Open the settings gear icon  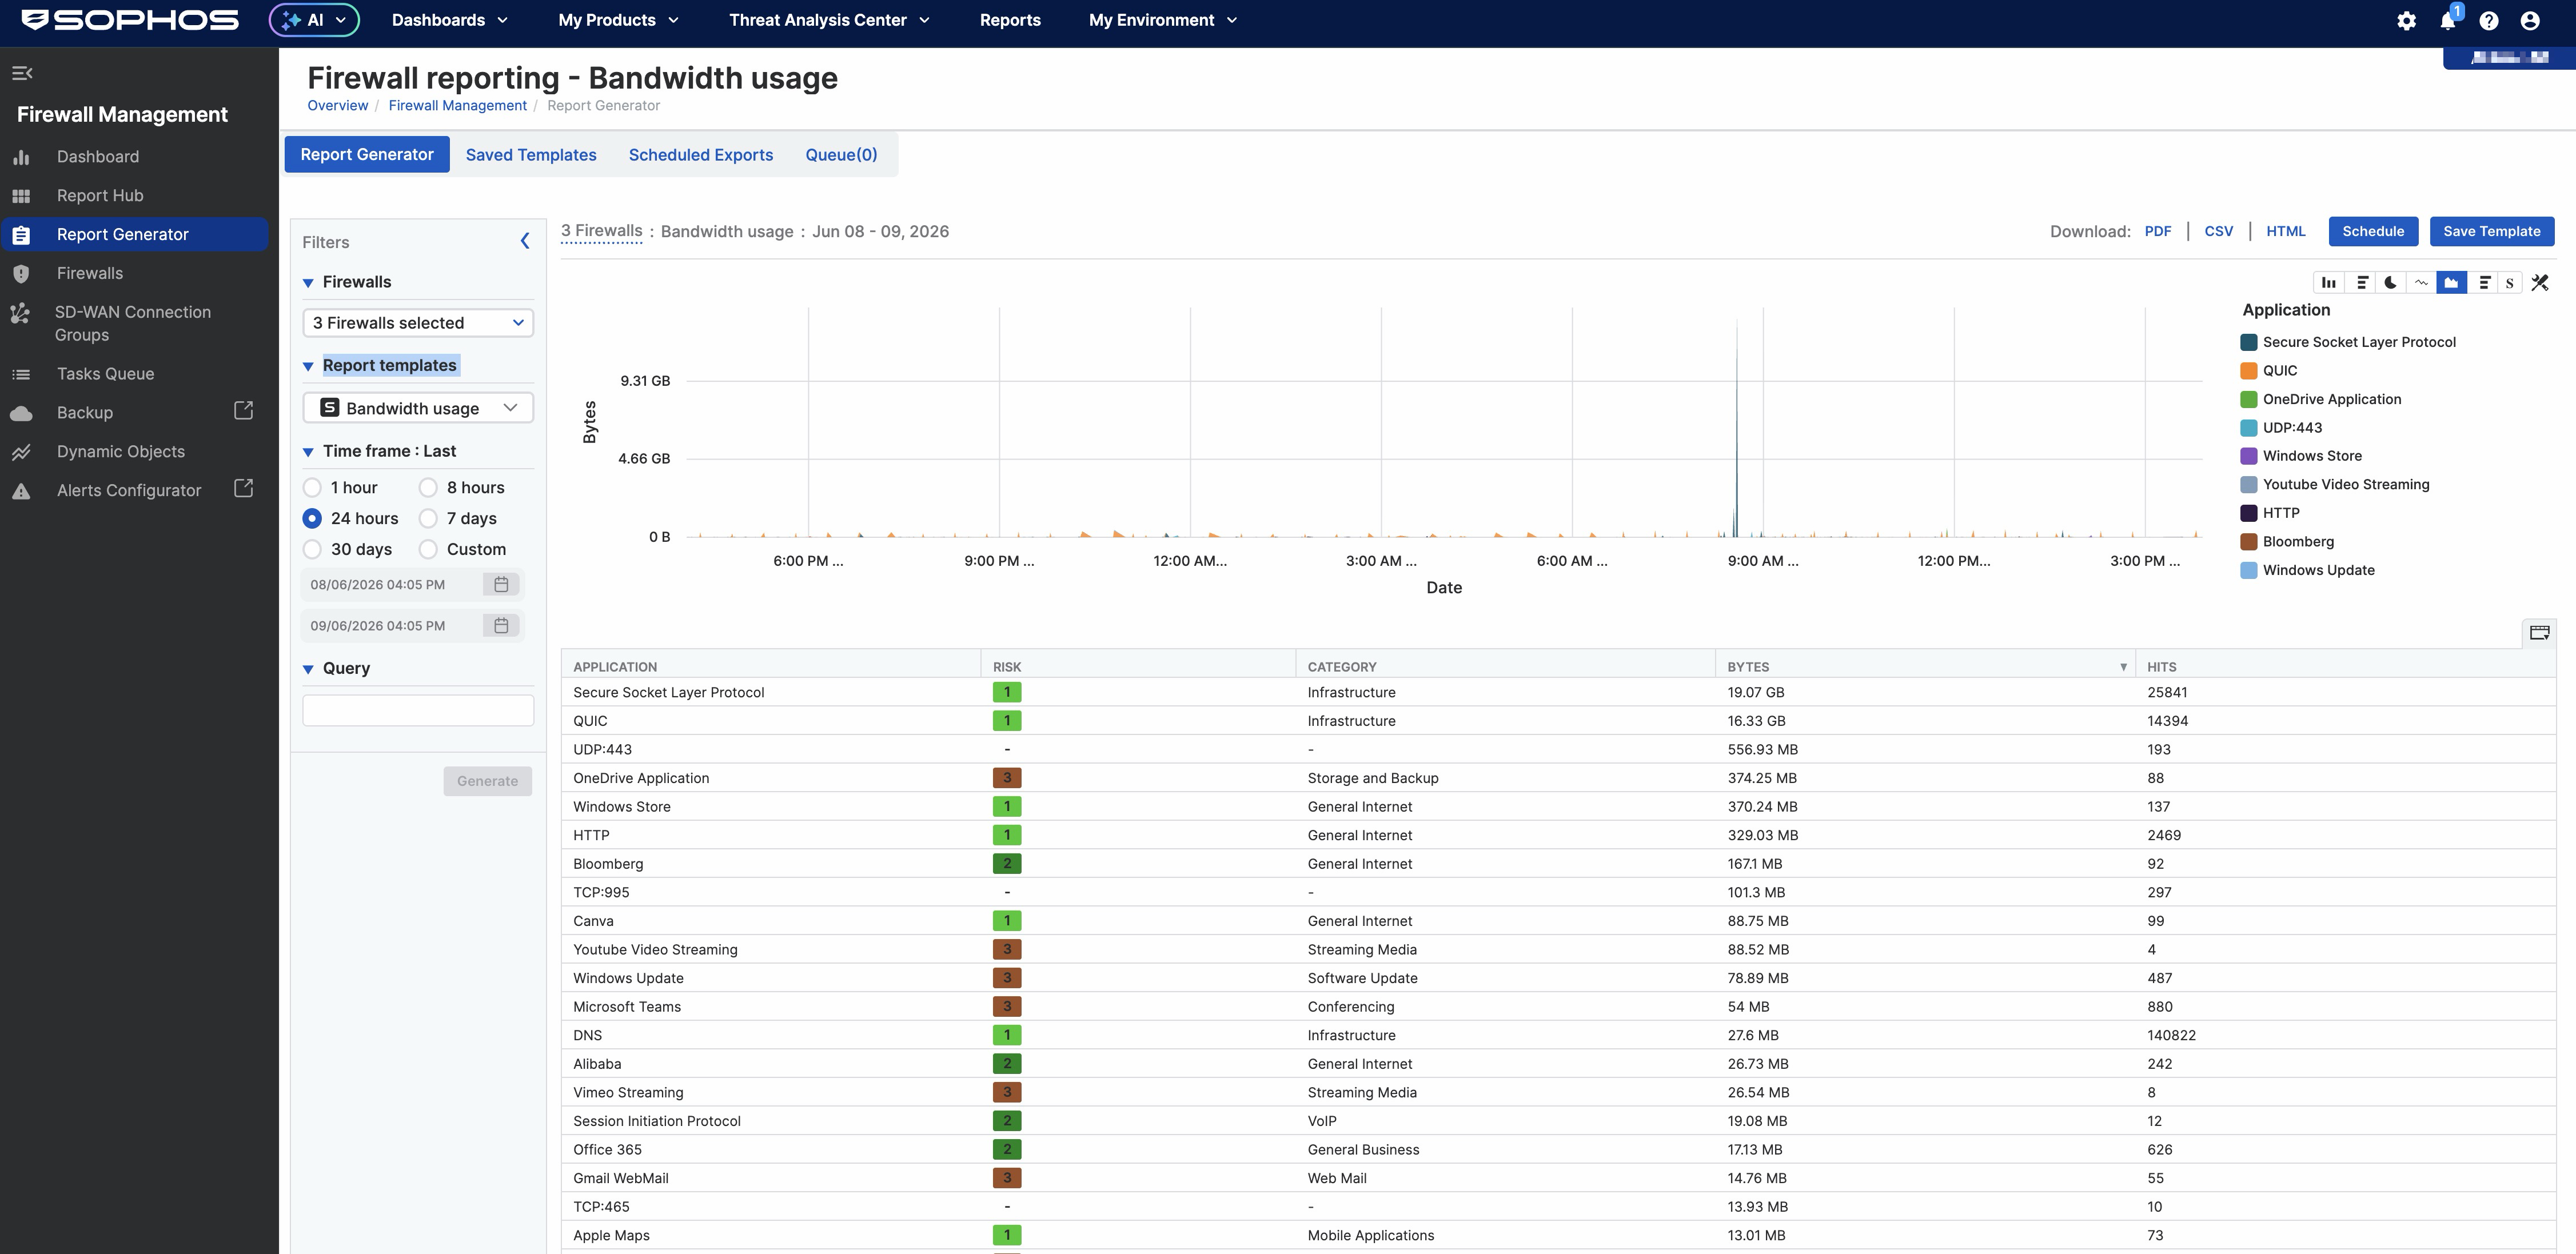pos(2406,21)
